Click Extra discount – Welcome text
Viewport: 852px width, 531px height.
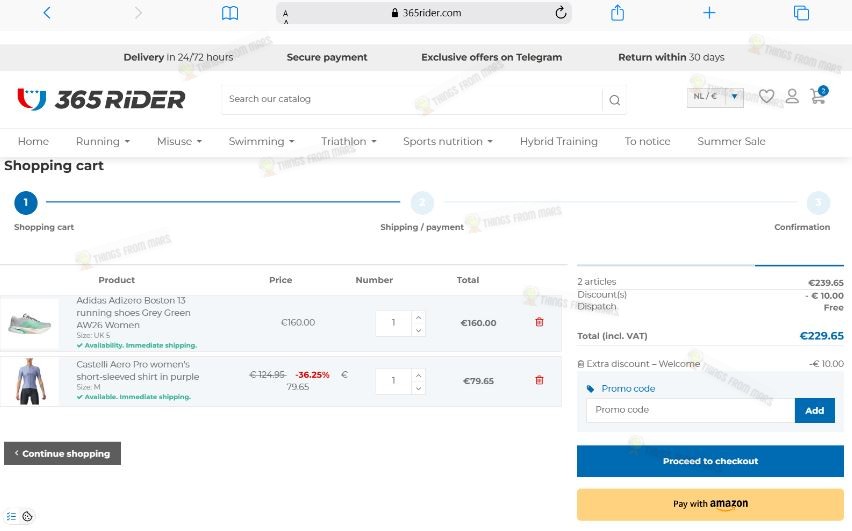click(643, 364)
